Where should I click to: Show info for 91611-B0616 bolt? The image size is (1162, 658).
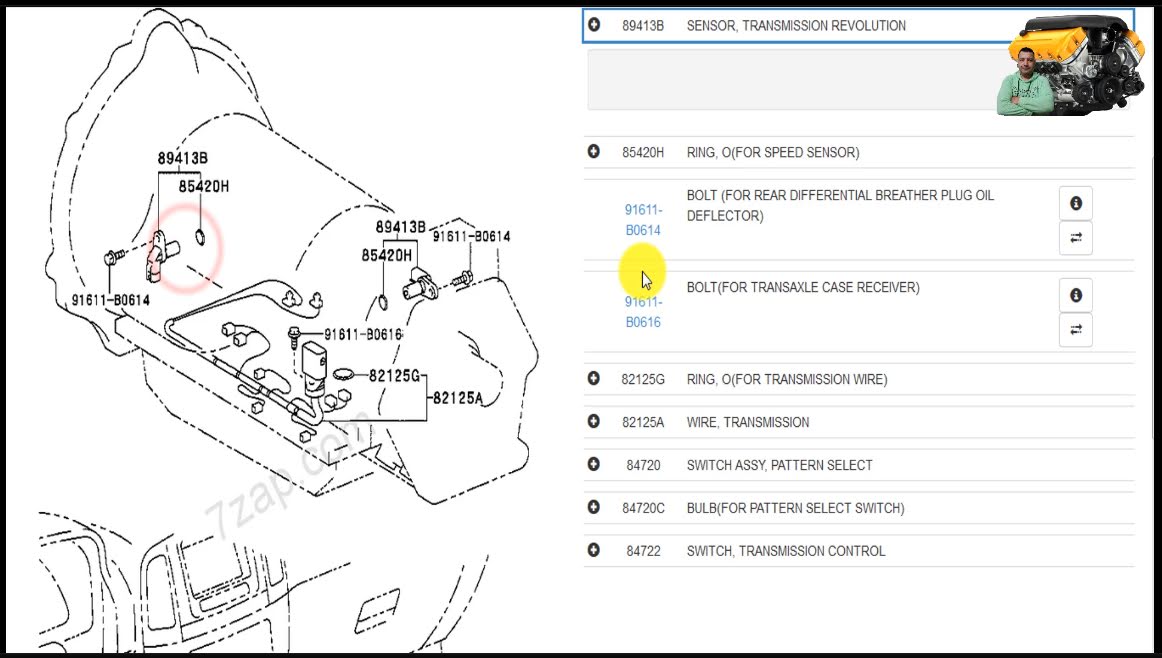point(1075,295)
